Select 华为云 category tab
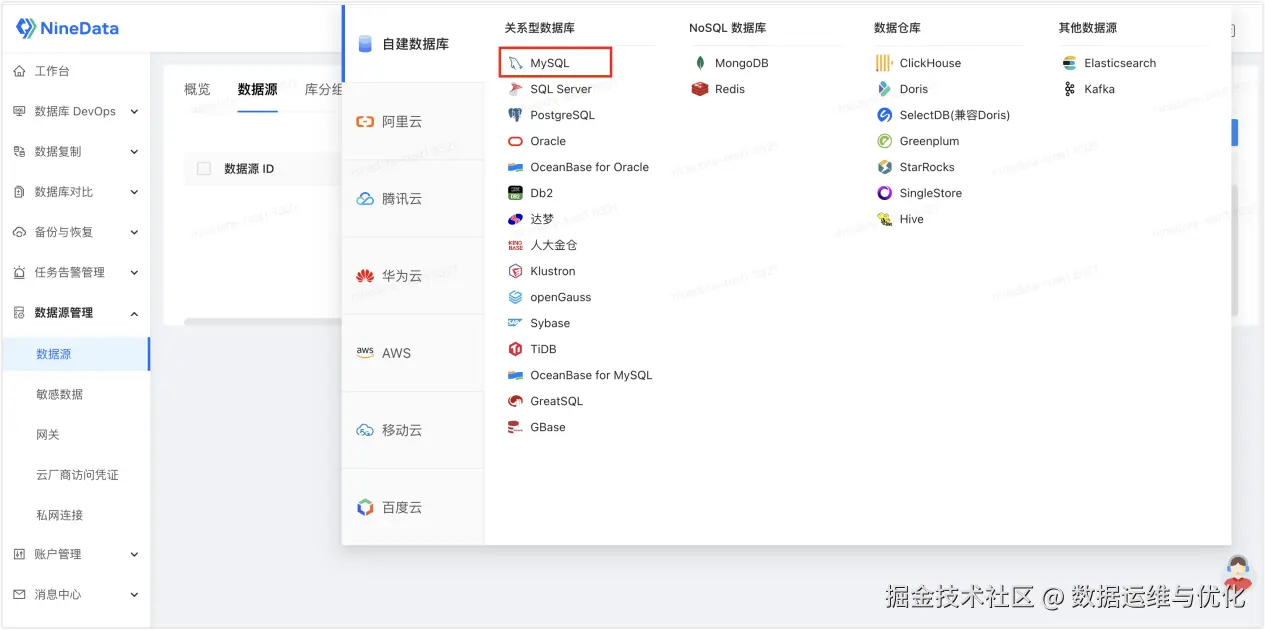The image size is (1265, 630). click(414, 275)
